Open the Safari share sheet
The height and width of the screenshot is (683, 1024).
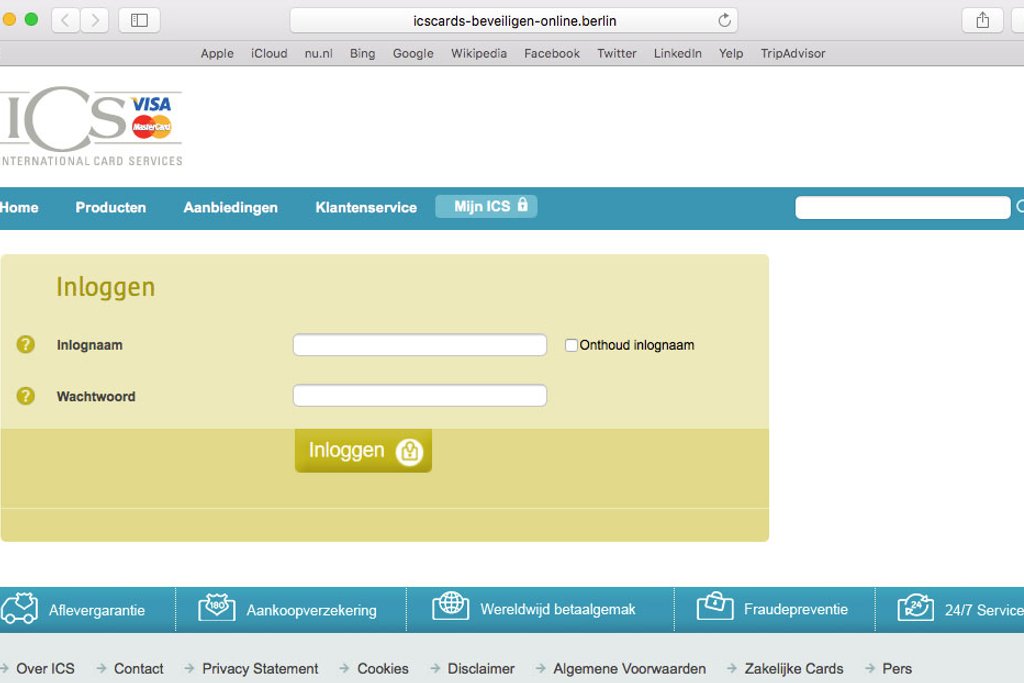pyautogui.click(x=982, y=20)
